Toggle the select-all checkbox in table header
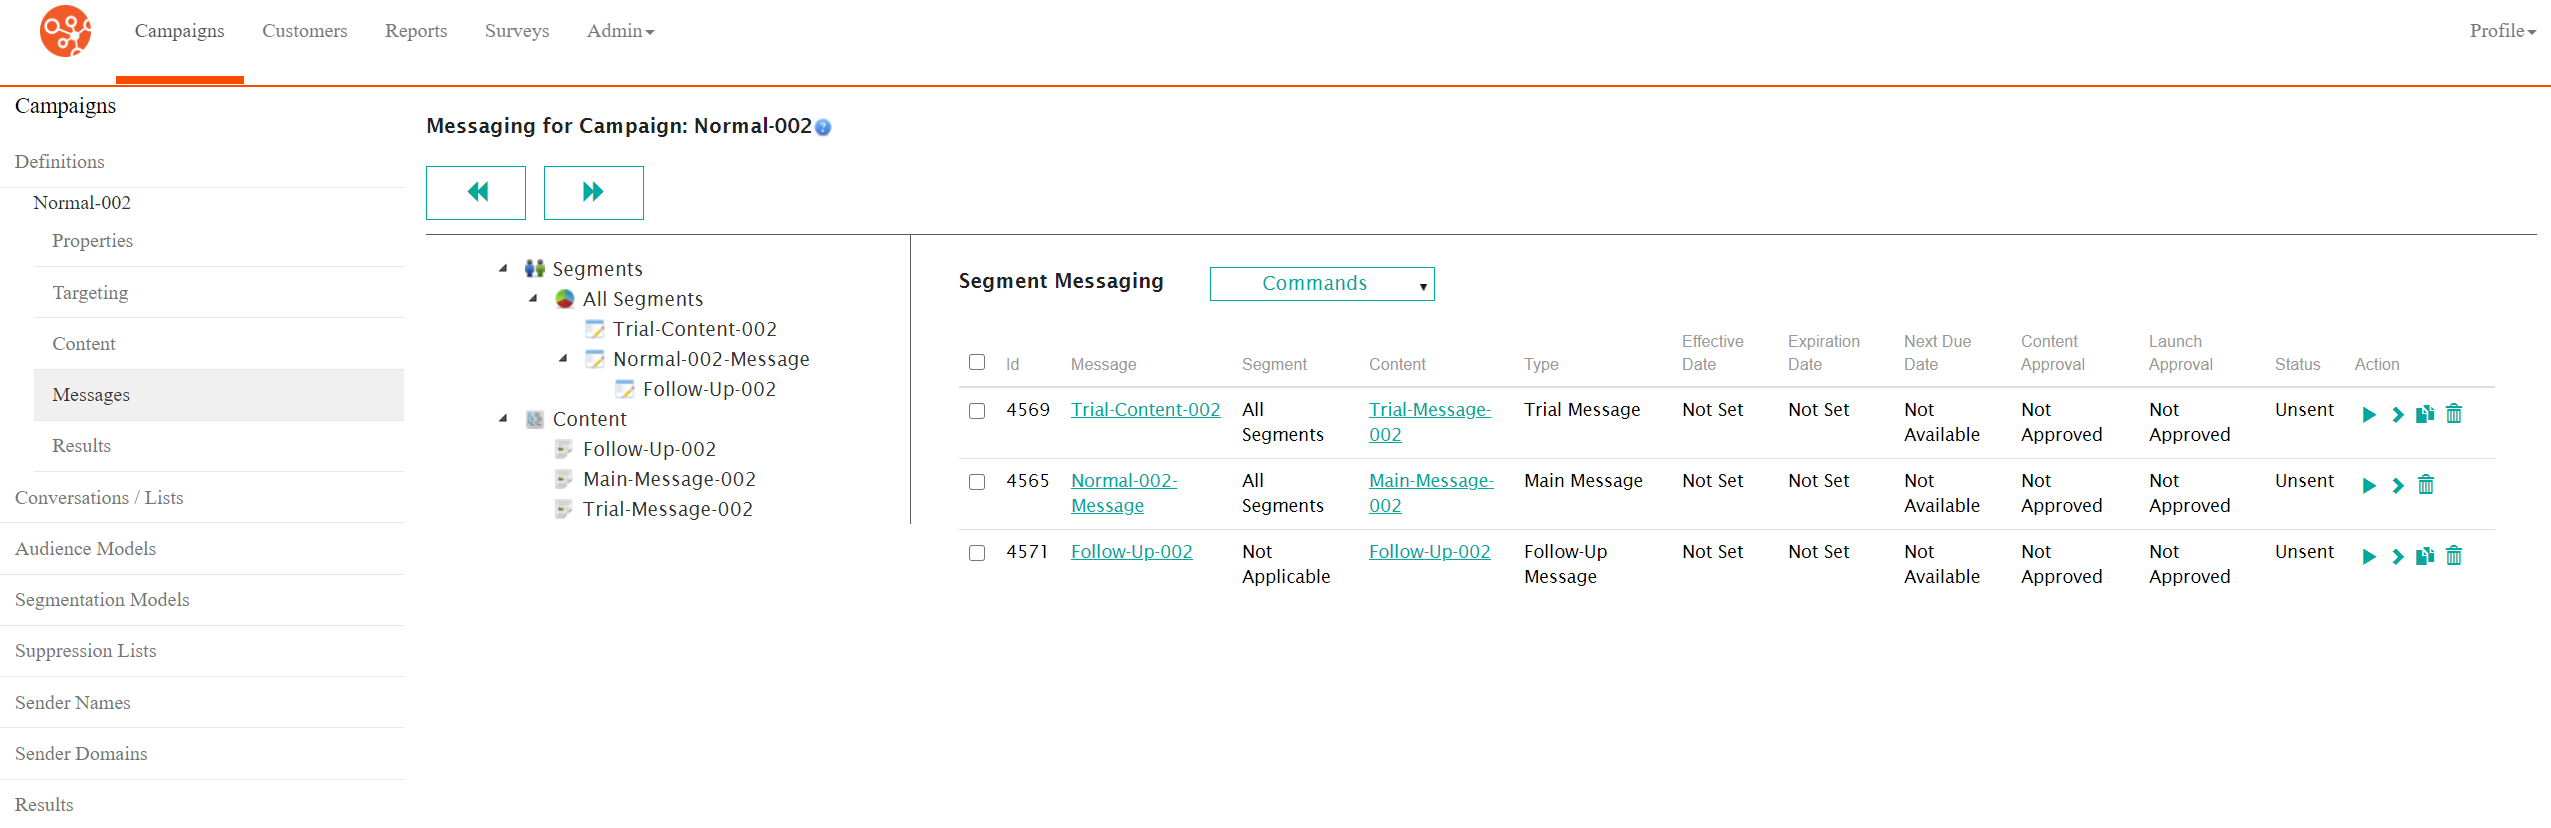Viewport: 2551px width, 828px height. pos(977,362)
